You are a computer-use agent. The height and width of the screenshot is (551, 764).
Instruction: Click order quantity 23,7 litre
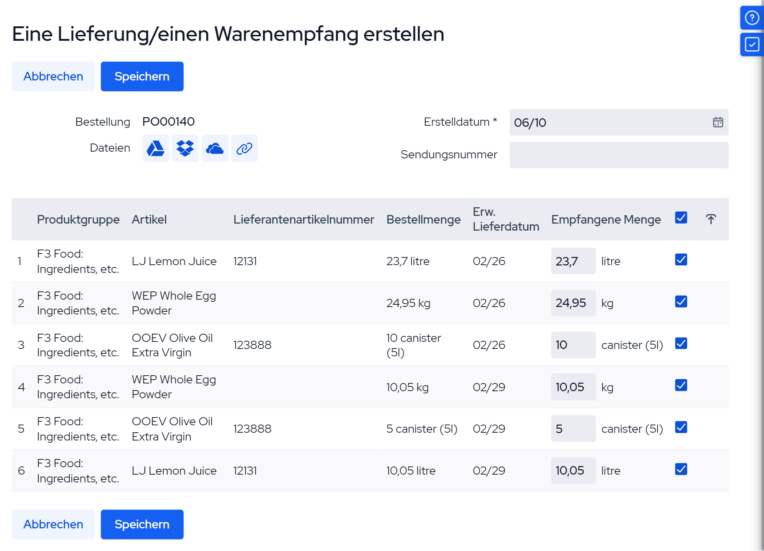click(408, 261)
